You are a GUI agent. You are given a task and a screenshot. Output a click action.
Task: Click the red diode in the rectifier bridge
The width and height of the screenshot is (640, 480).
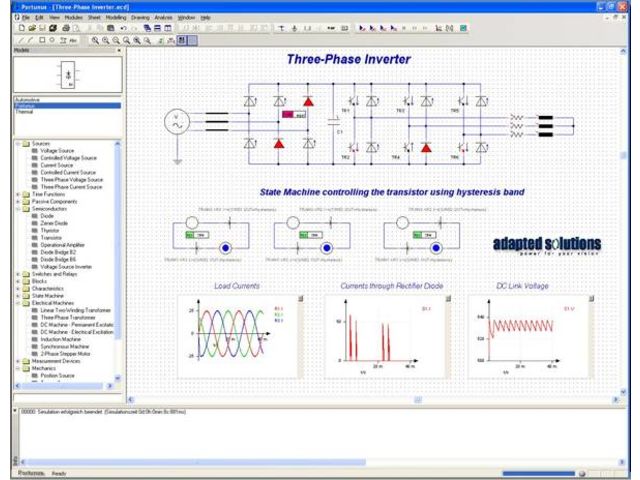[308, 102]
